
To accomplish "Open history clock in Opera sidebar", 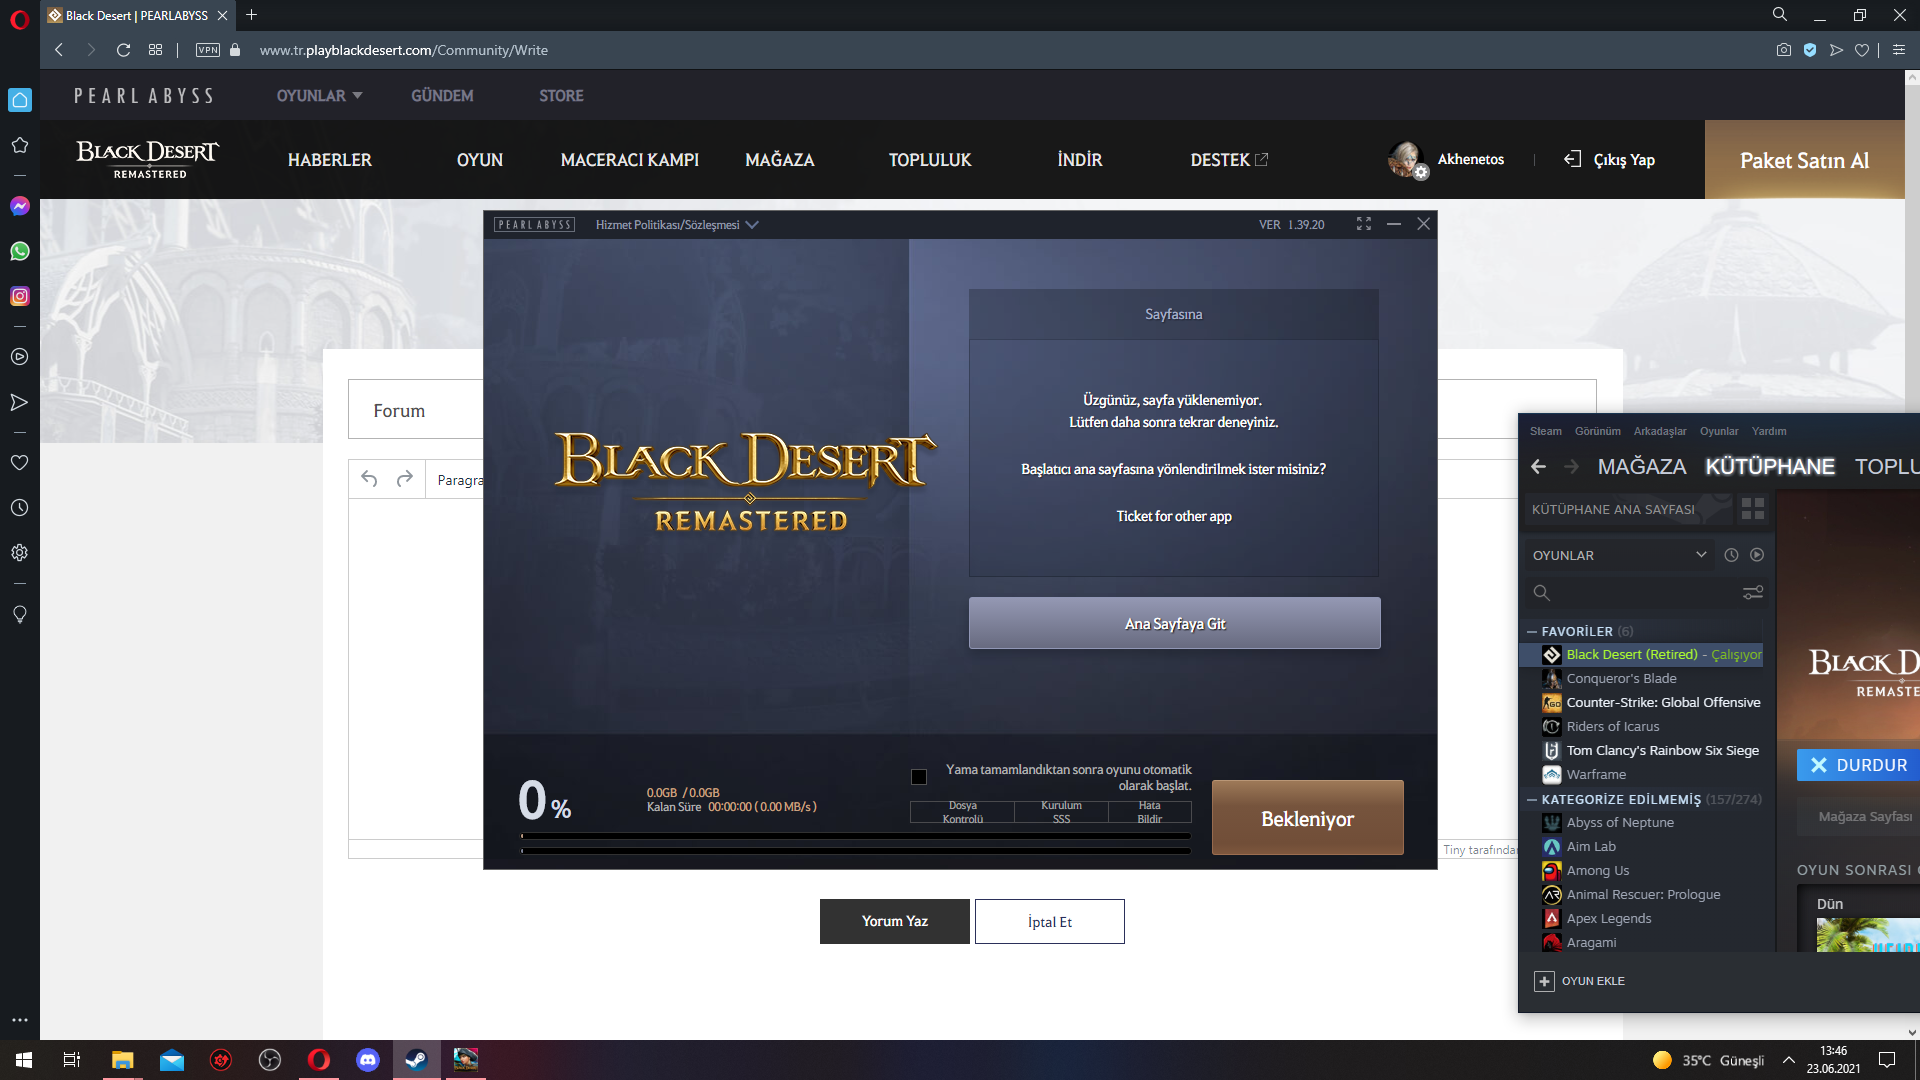I will pyautogui.click(x=20, y=508).
